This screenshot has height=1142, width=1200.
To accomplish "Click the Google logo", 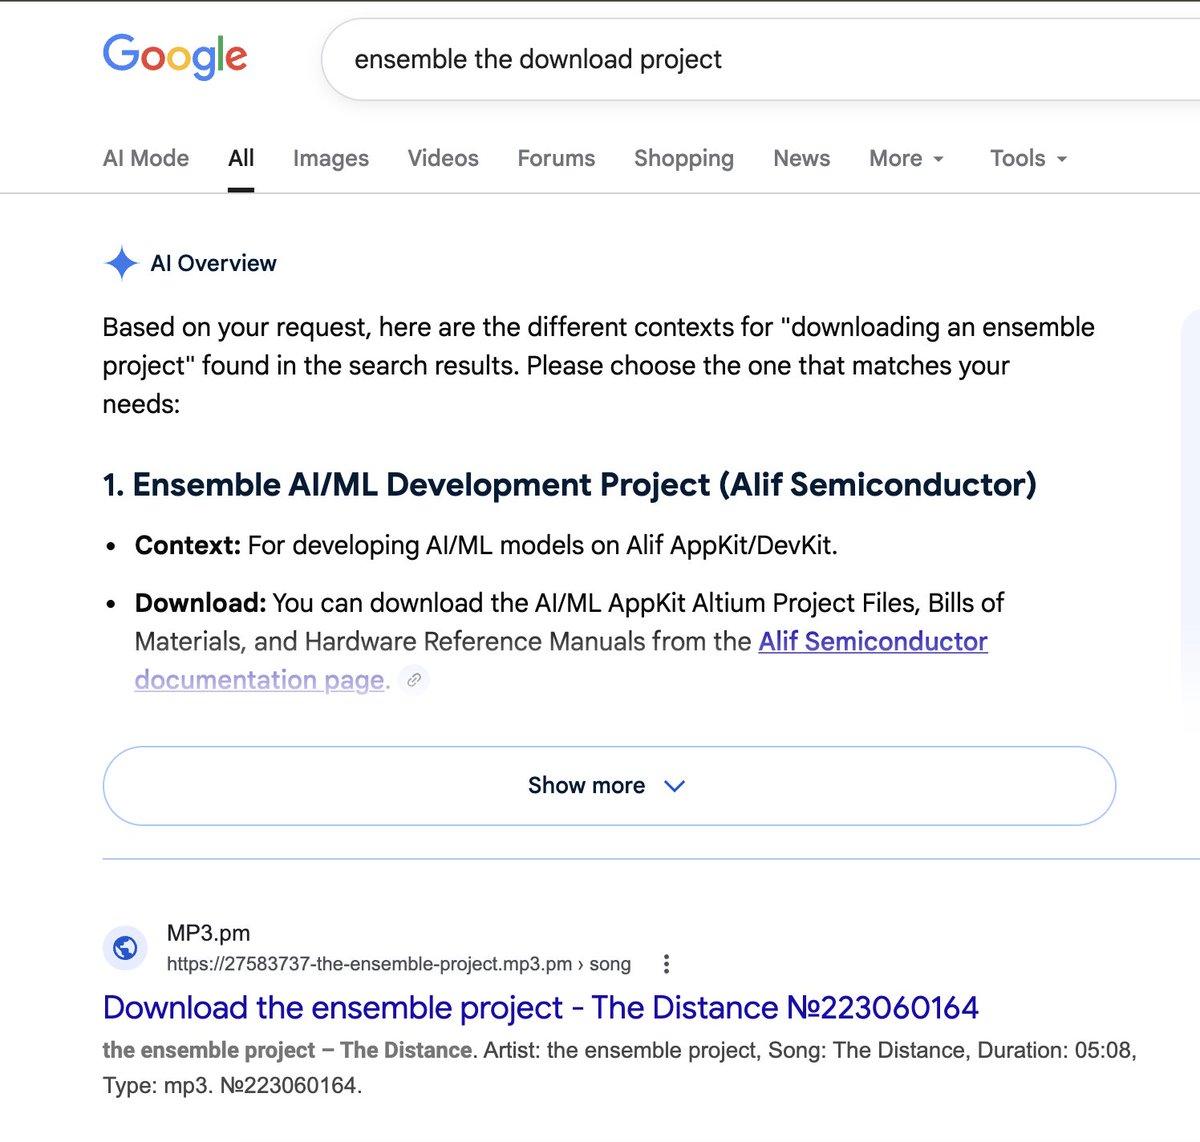I will click(x=175, y=57).
